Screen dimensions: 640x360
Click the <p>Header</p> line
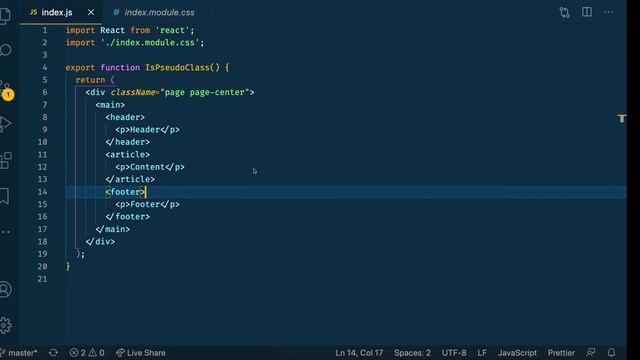[147, 130]
